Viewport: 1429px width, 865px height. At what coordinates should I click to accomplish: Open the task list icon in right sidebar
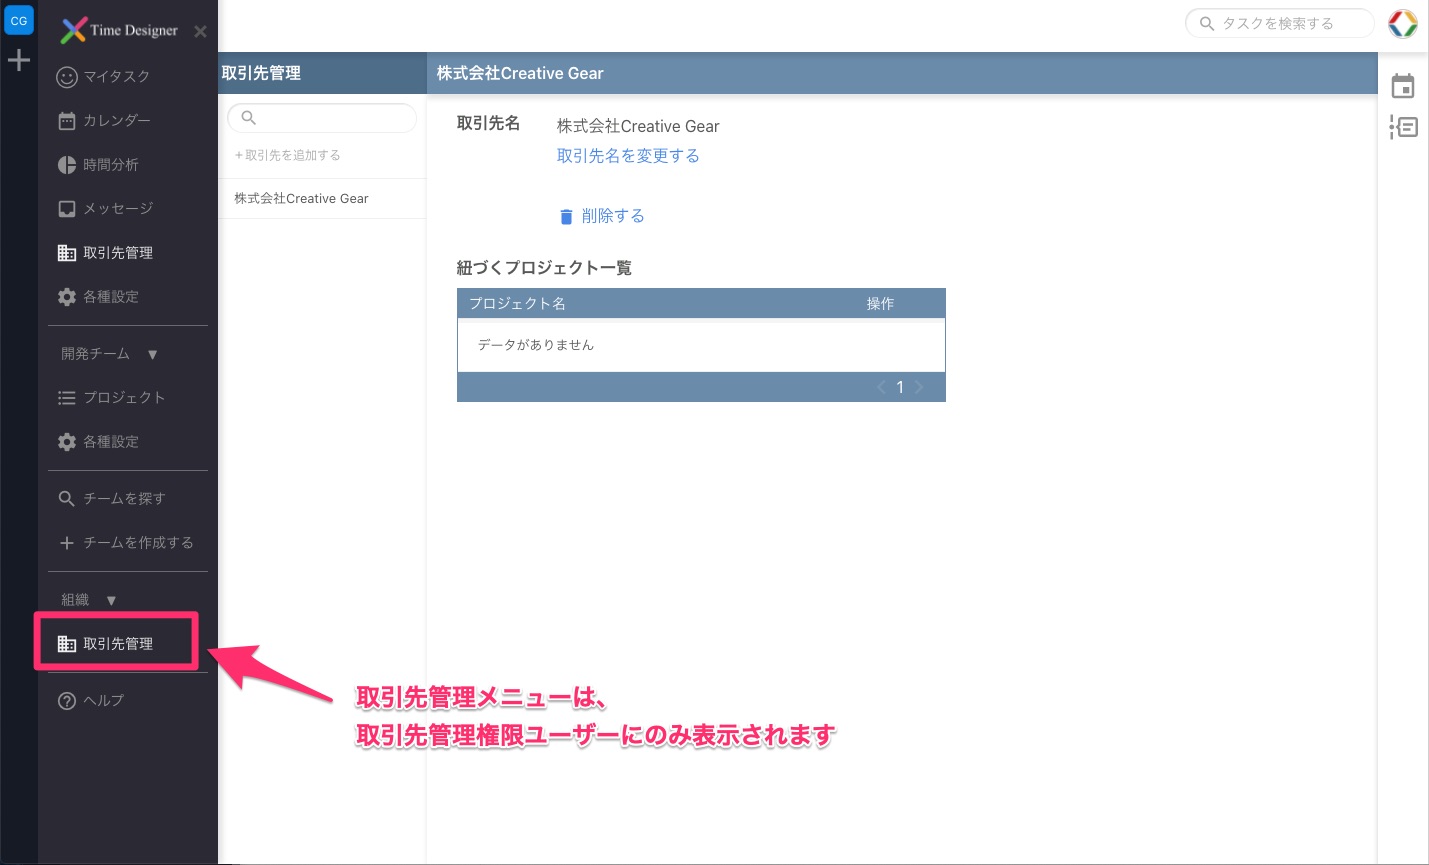(1403, 127)
